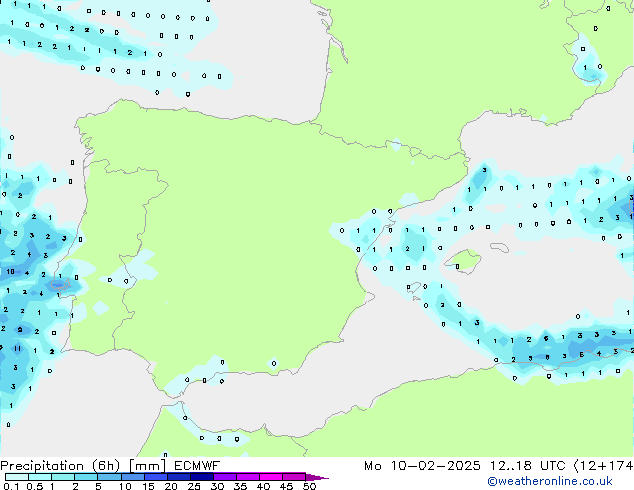
Task: Click the 0.1–0.5 mm legend color box
Action: (17, 477)
